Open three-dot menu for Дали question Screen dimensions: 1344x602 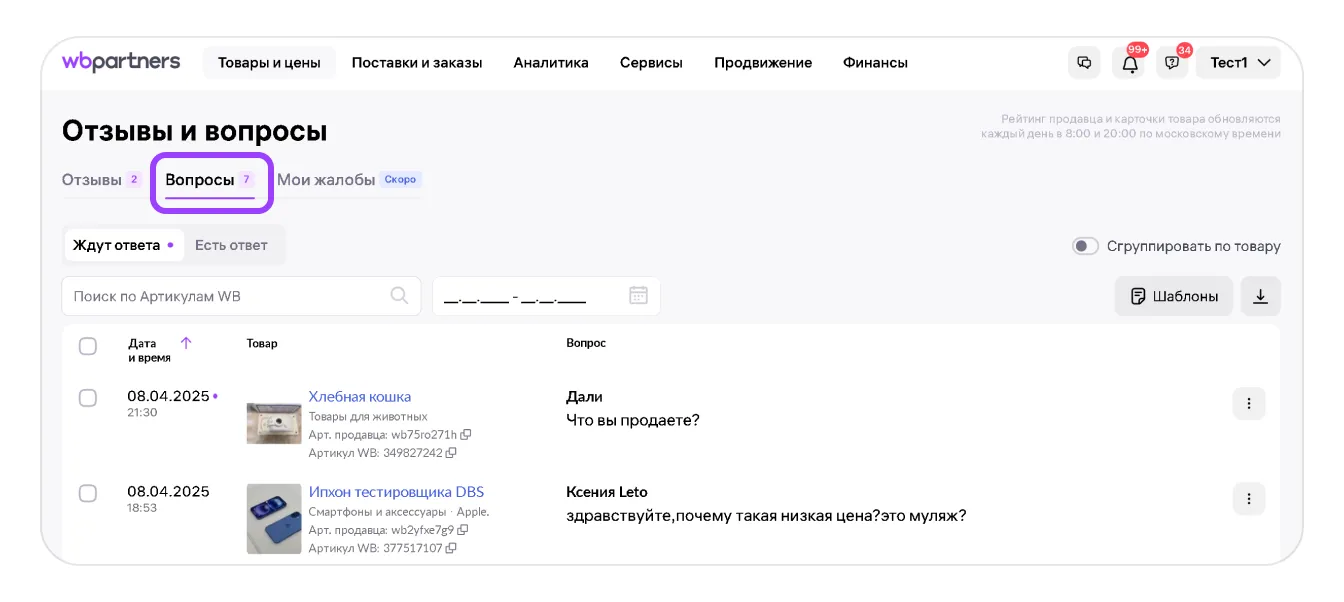(1249, 404)
